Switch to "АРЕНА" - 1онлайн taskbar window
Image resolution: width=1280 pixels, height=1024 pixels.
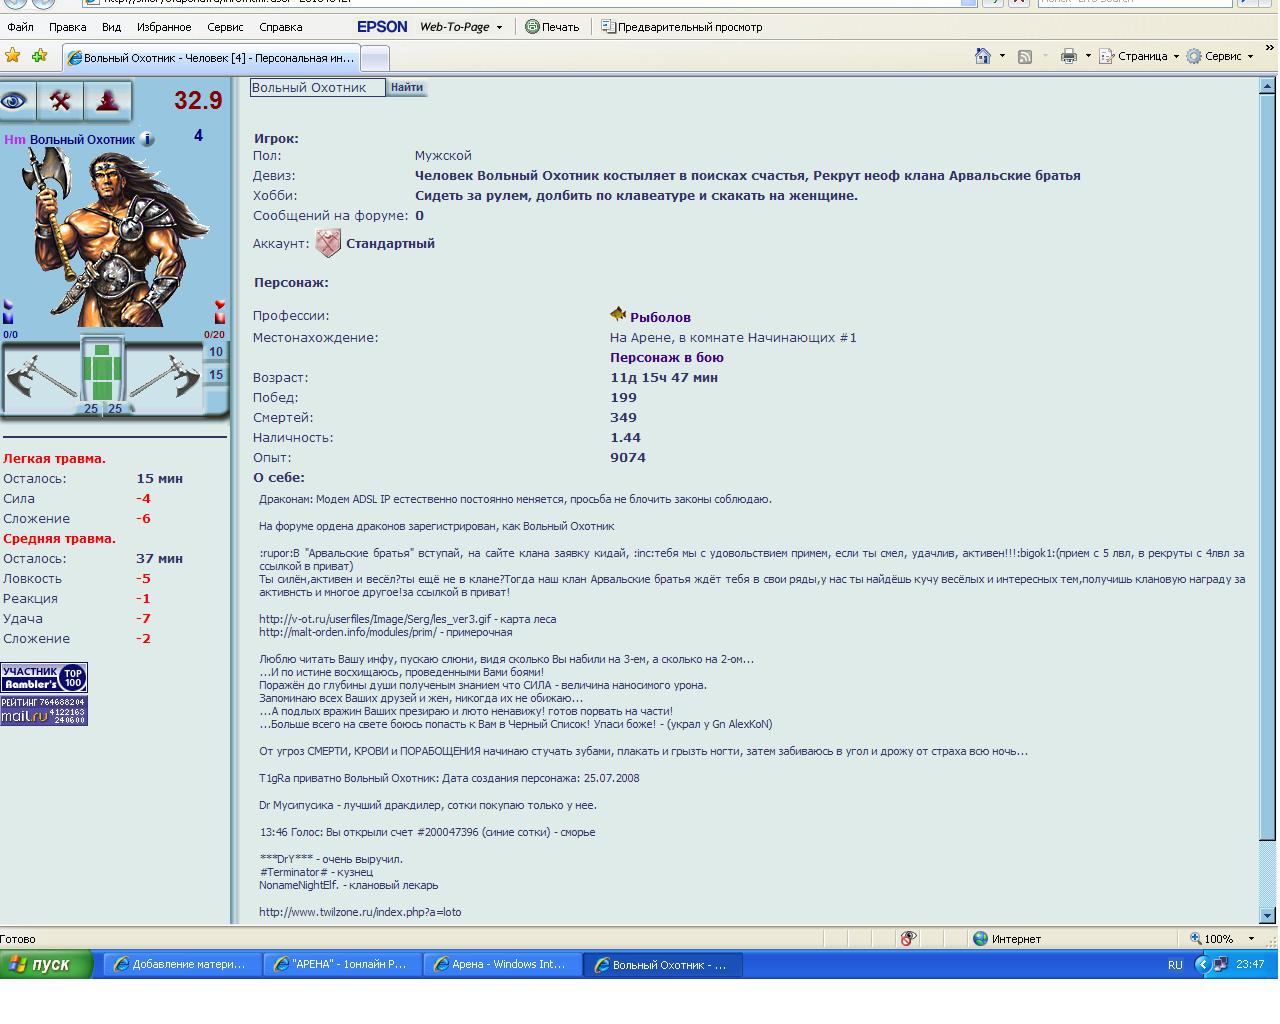341,964
